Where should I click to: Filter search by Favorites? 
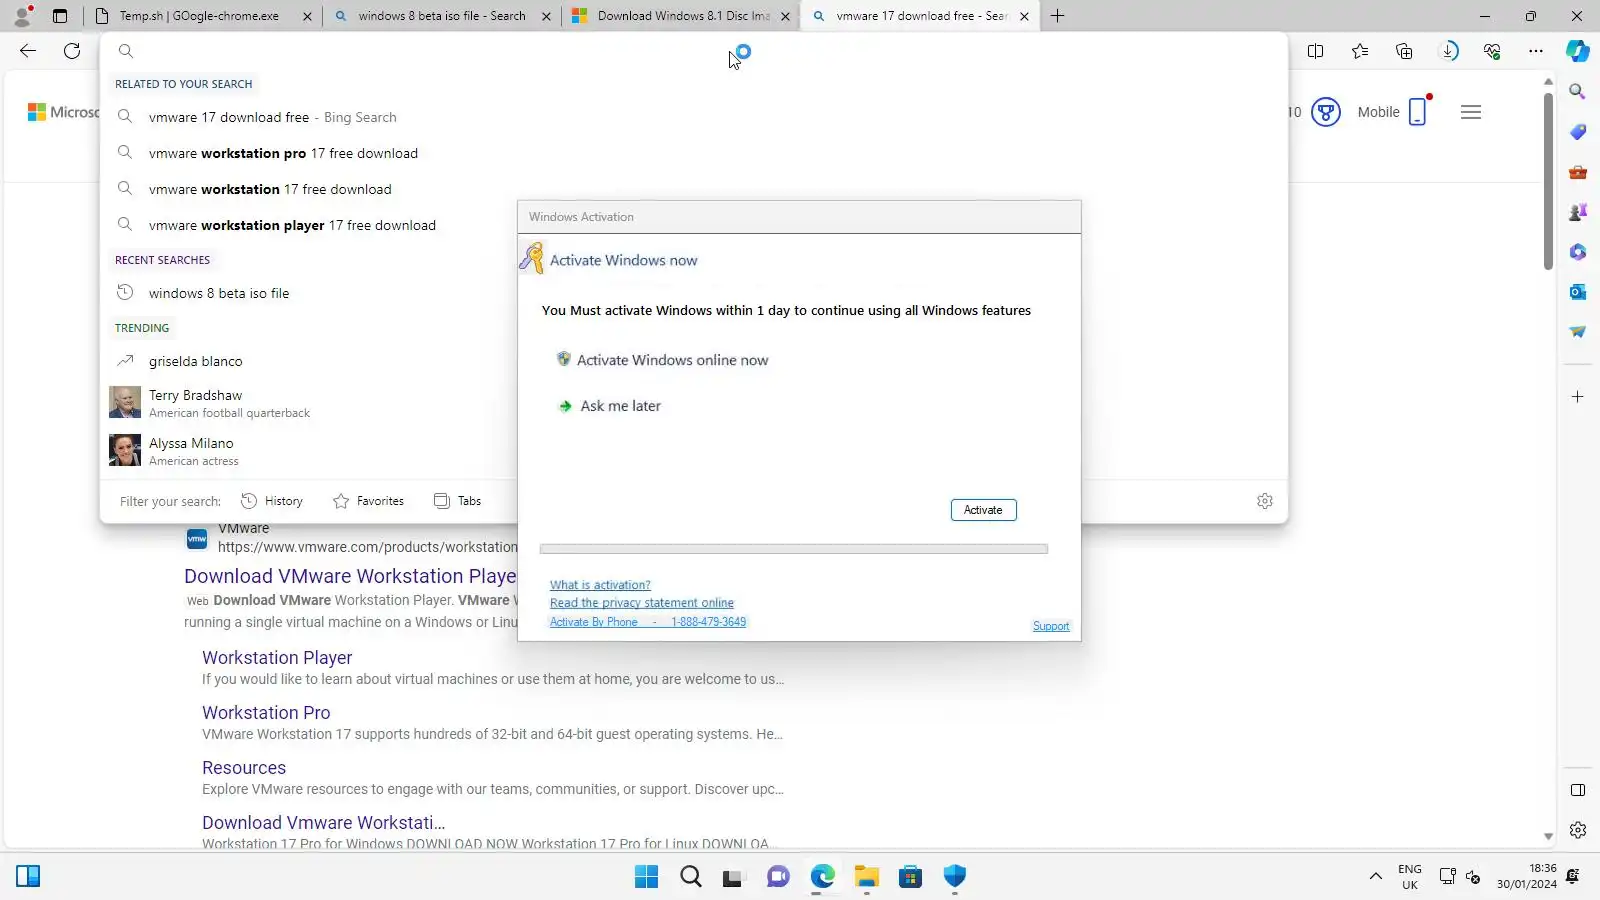point(368,501)
